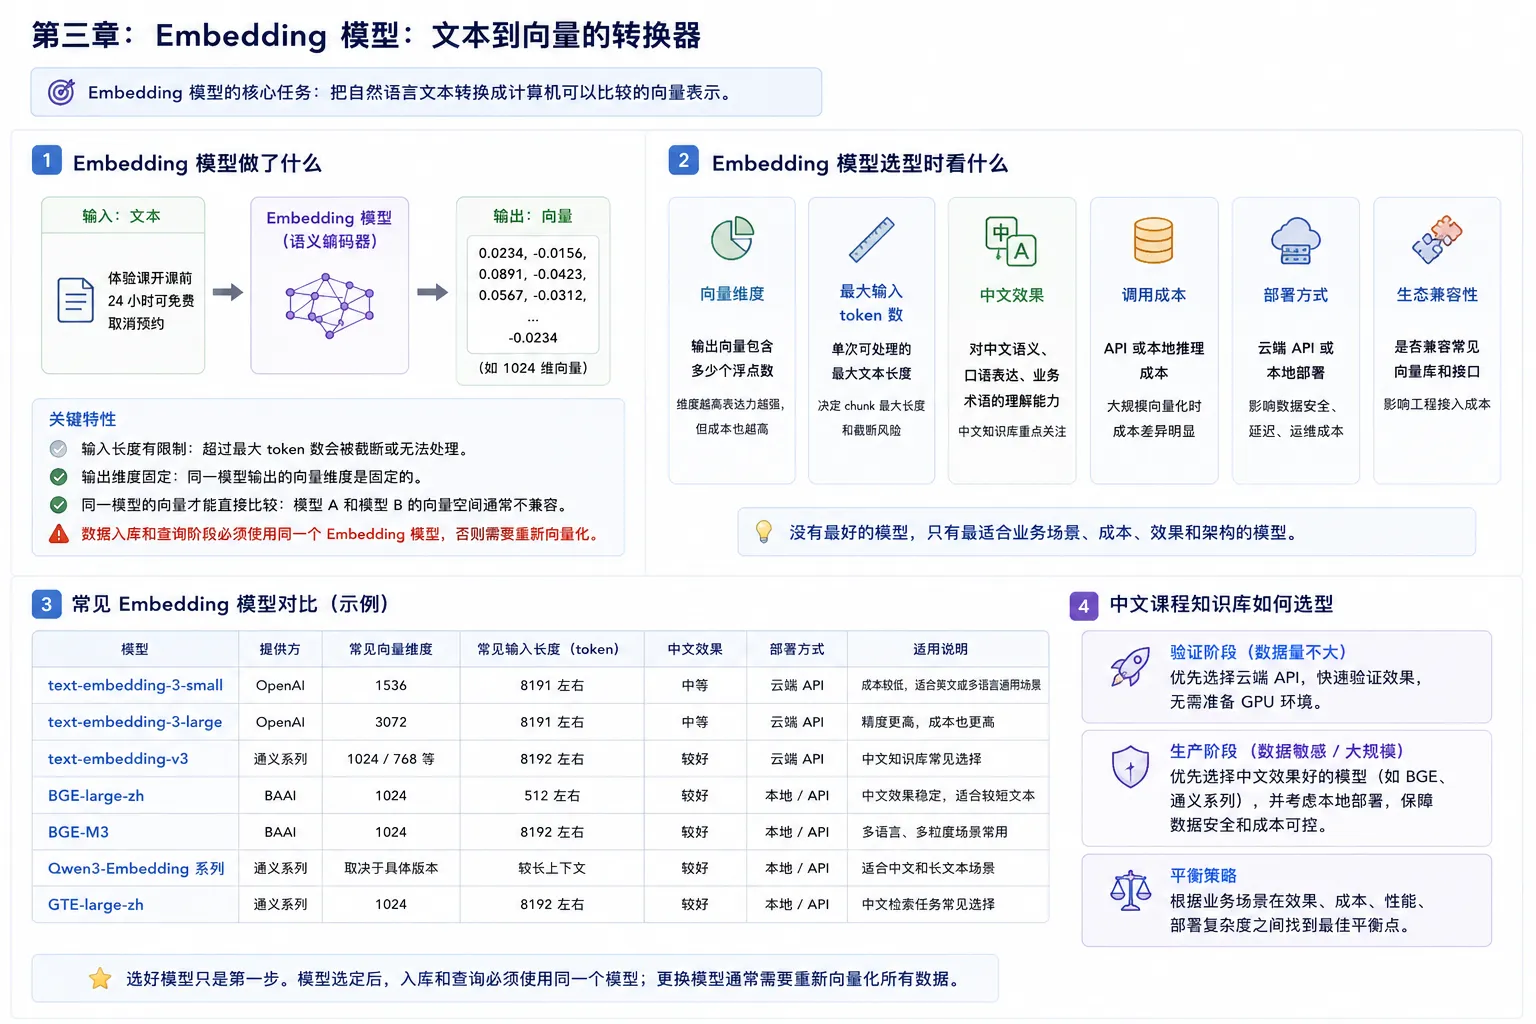
Task: Click the translation icon above 中文效果
Action: pos(1011,241)
